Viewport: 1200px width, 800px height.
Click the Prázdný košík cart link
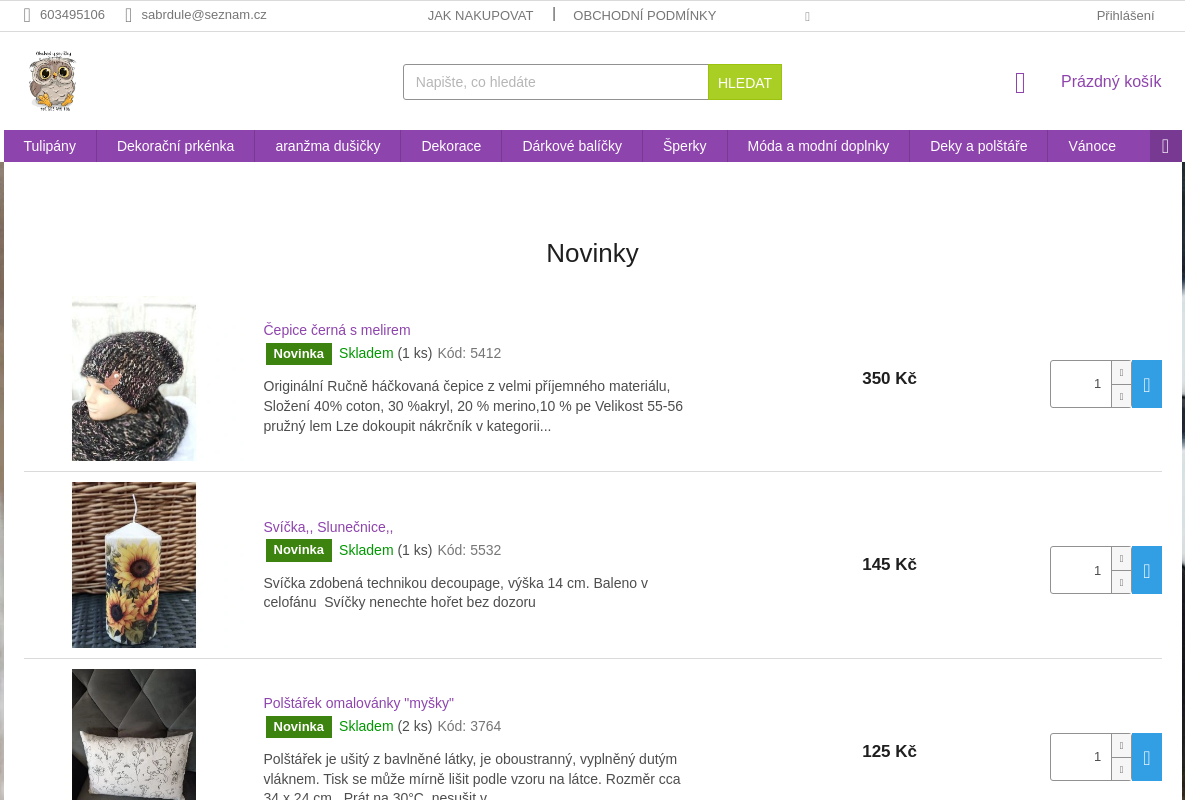tap(1111, 82)
